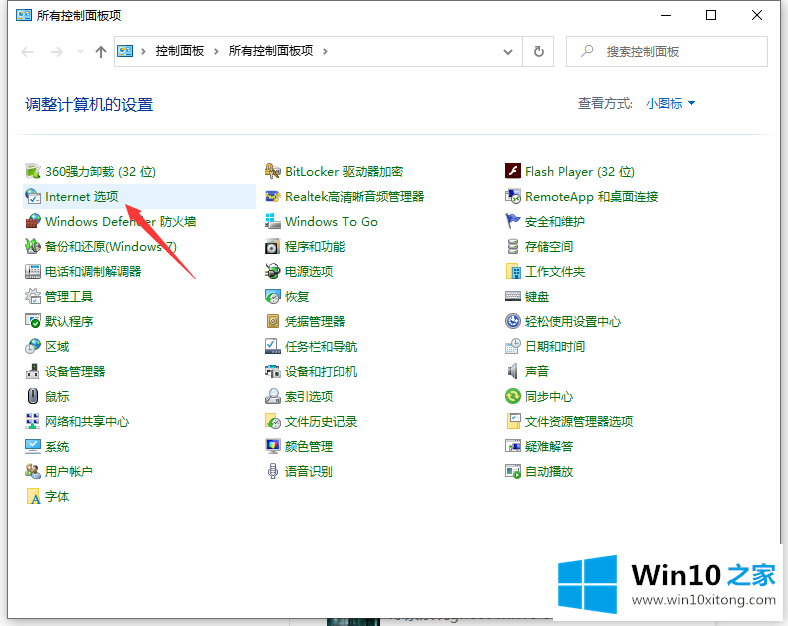Click the 默认程序 icon
Screen dimensions: 788x626
pos(33,322)
